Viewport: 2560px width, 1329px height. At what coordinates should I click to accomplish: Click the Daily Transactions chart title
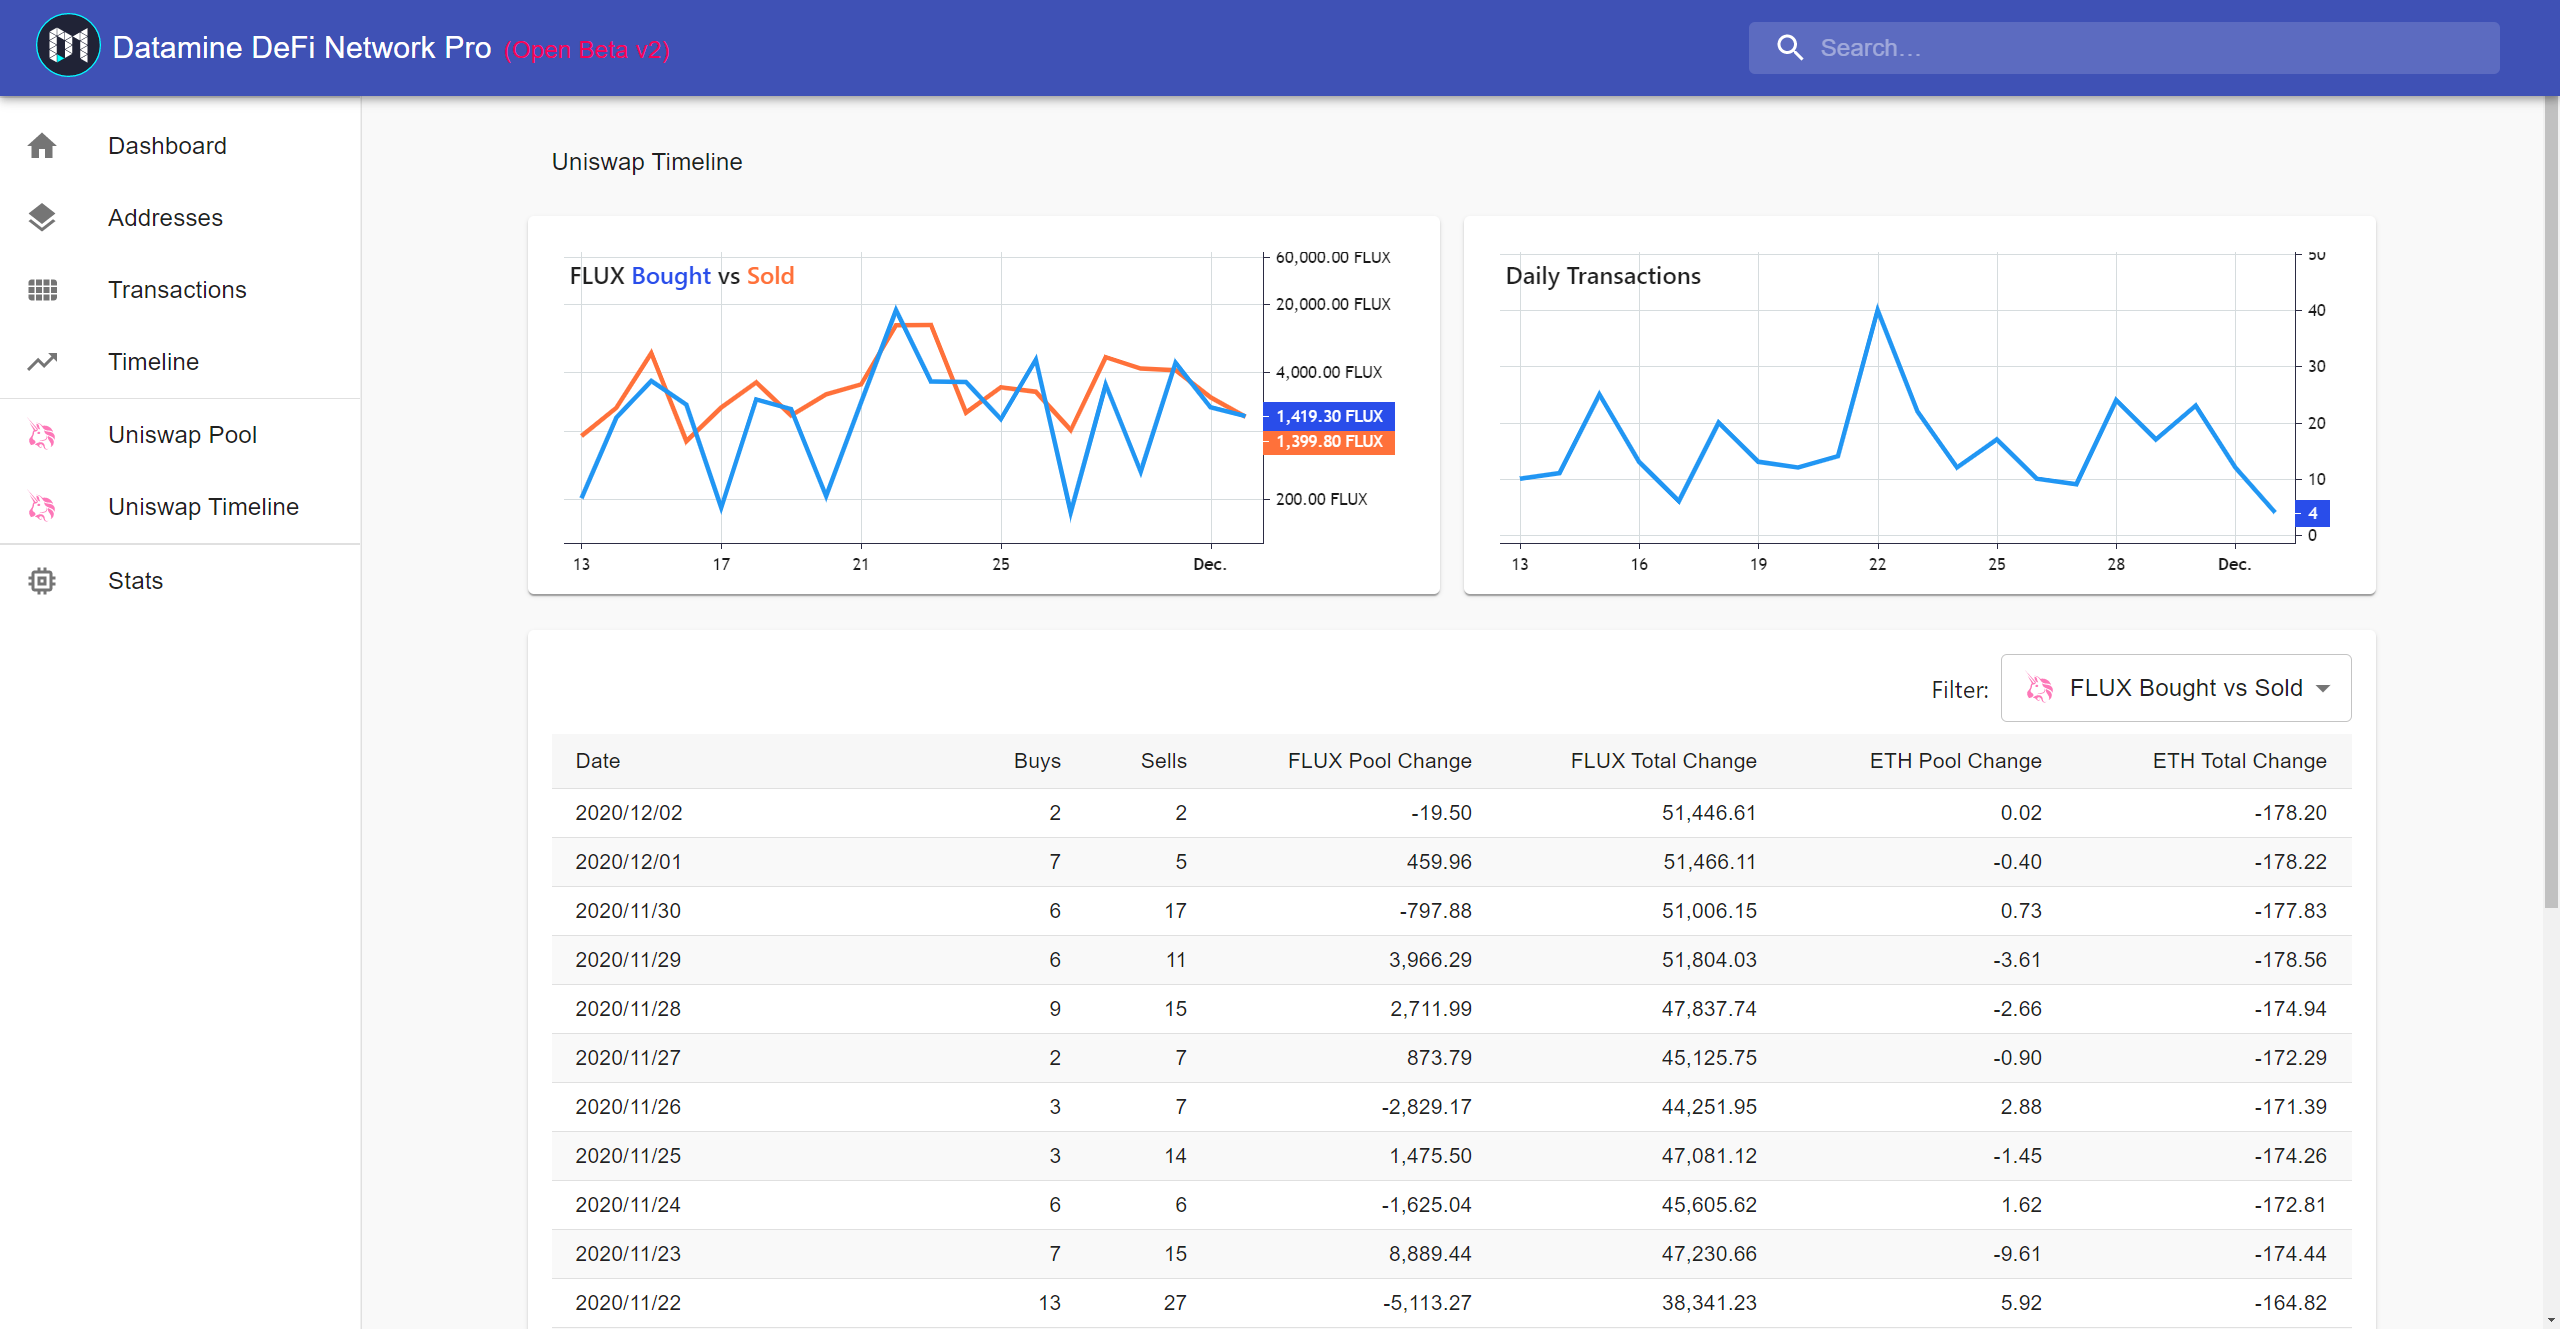[x=1603, y=276]
